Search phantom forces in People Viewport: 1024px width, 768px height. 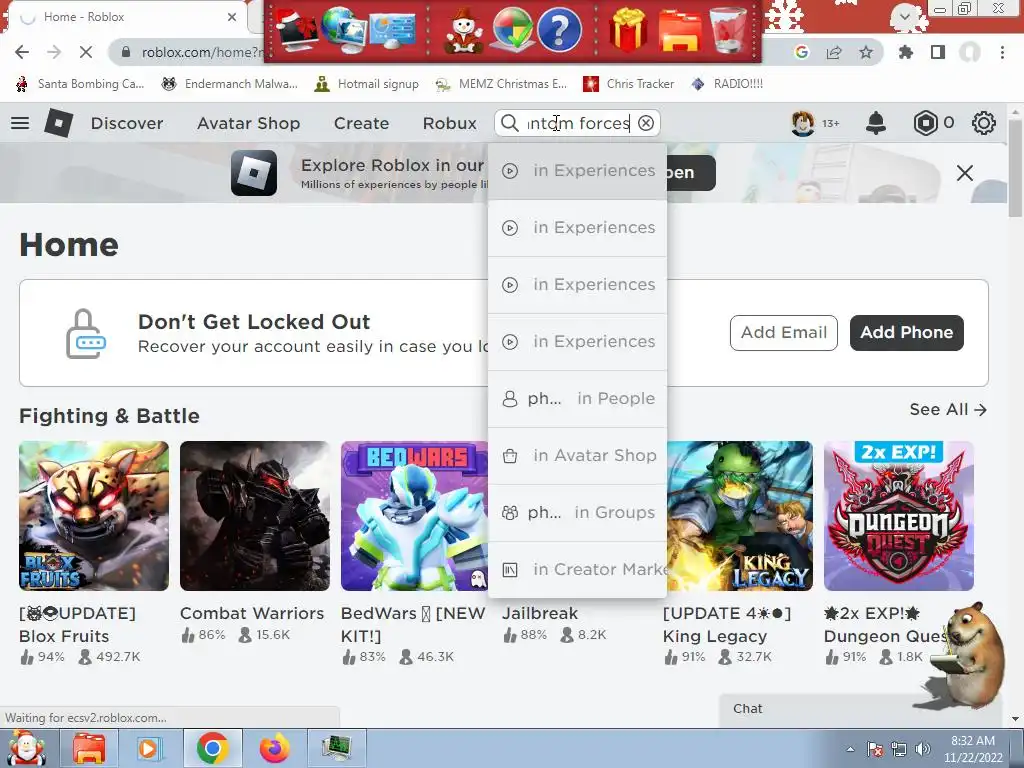point(577,398)
